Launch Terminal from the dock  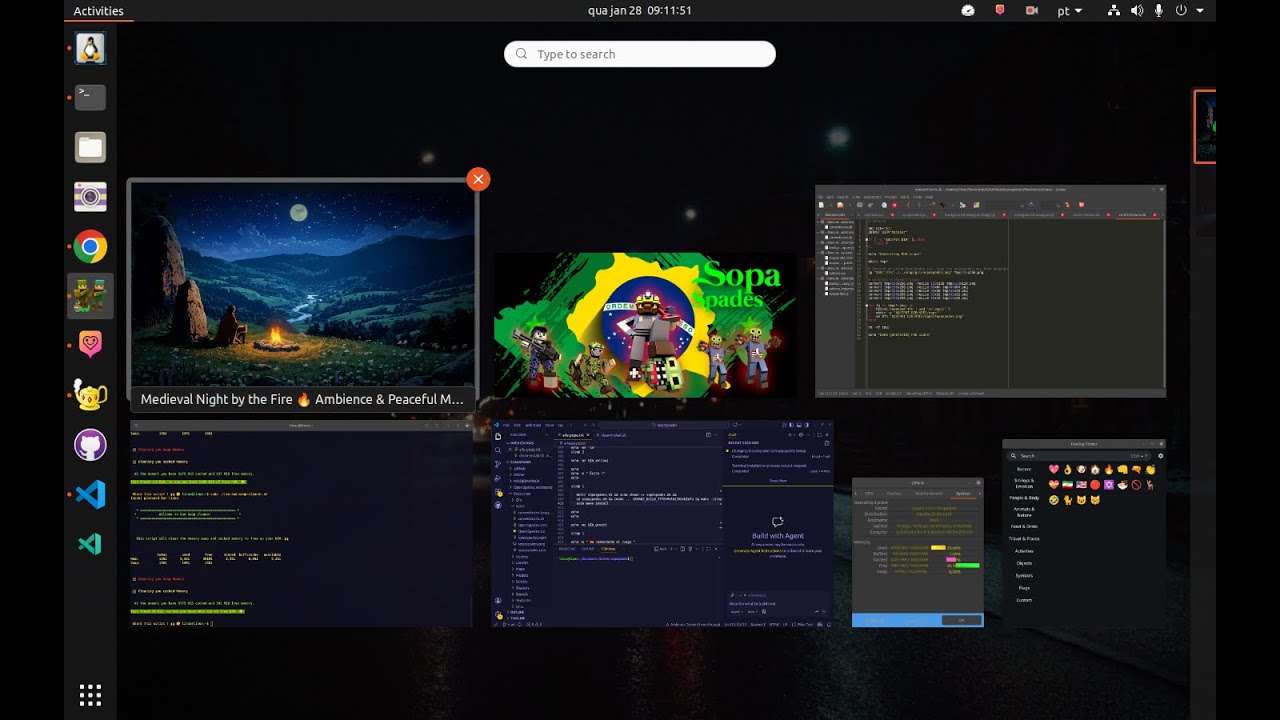(x=90, y=97)
